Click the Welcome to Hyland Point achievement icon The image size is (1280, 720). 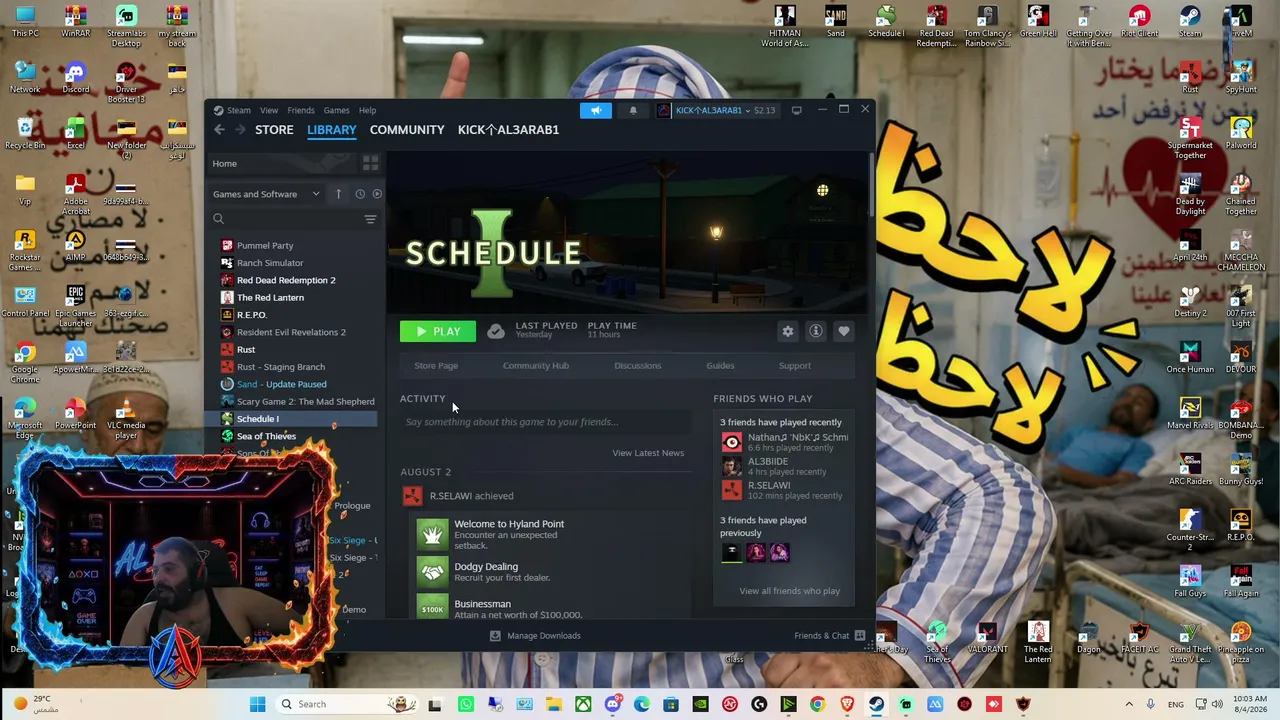(x=432, y=535)
